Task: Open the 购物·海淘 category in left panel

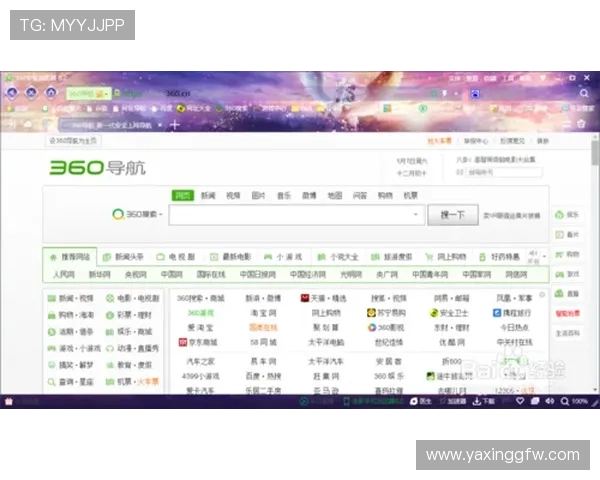Action: [x=70, y=315]
